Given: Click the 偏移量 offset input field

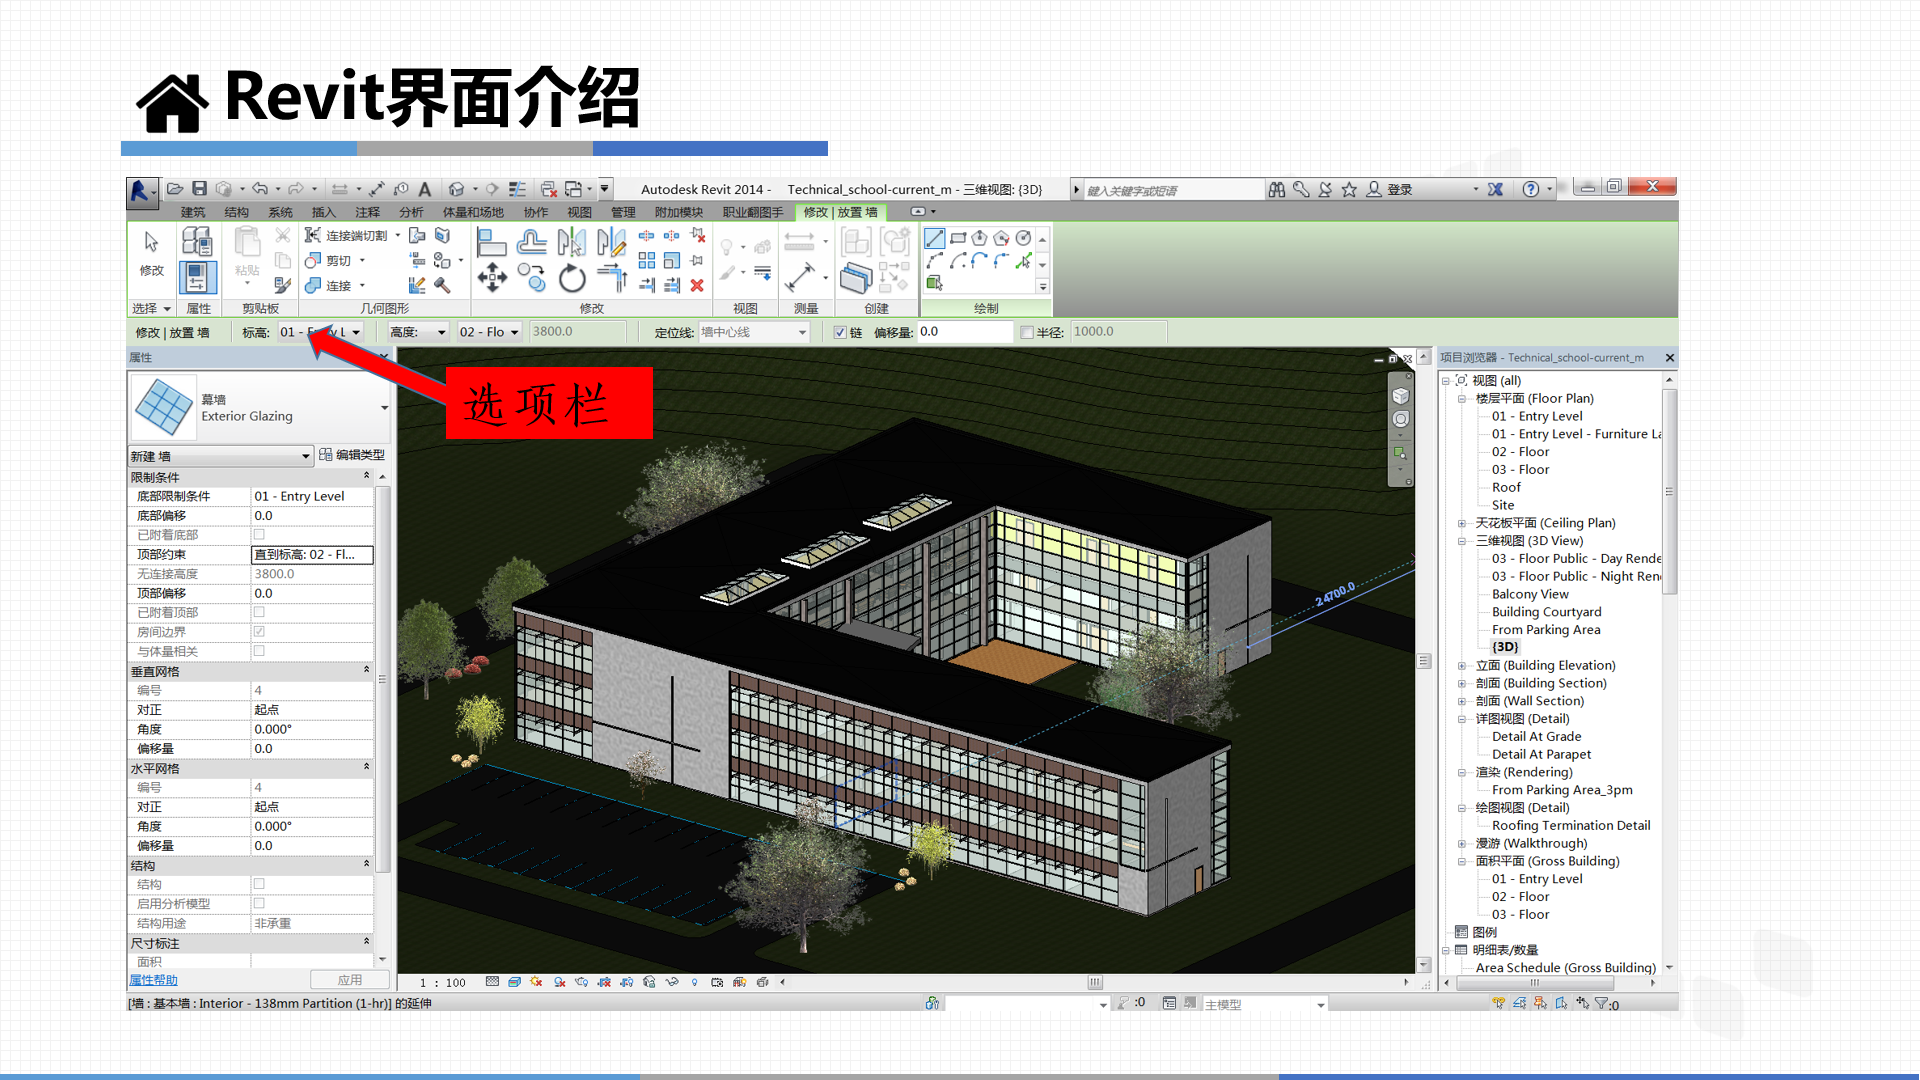Looking at the screenshot, I should tap(965, 332).
